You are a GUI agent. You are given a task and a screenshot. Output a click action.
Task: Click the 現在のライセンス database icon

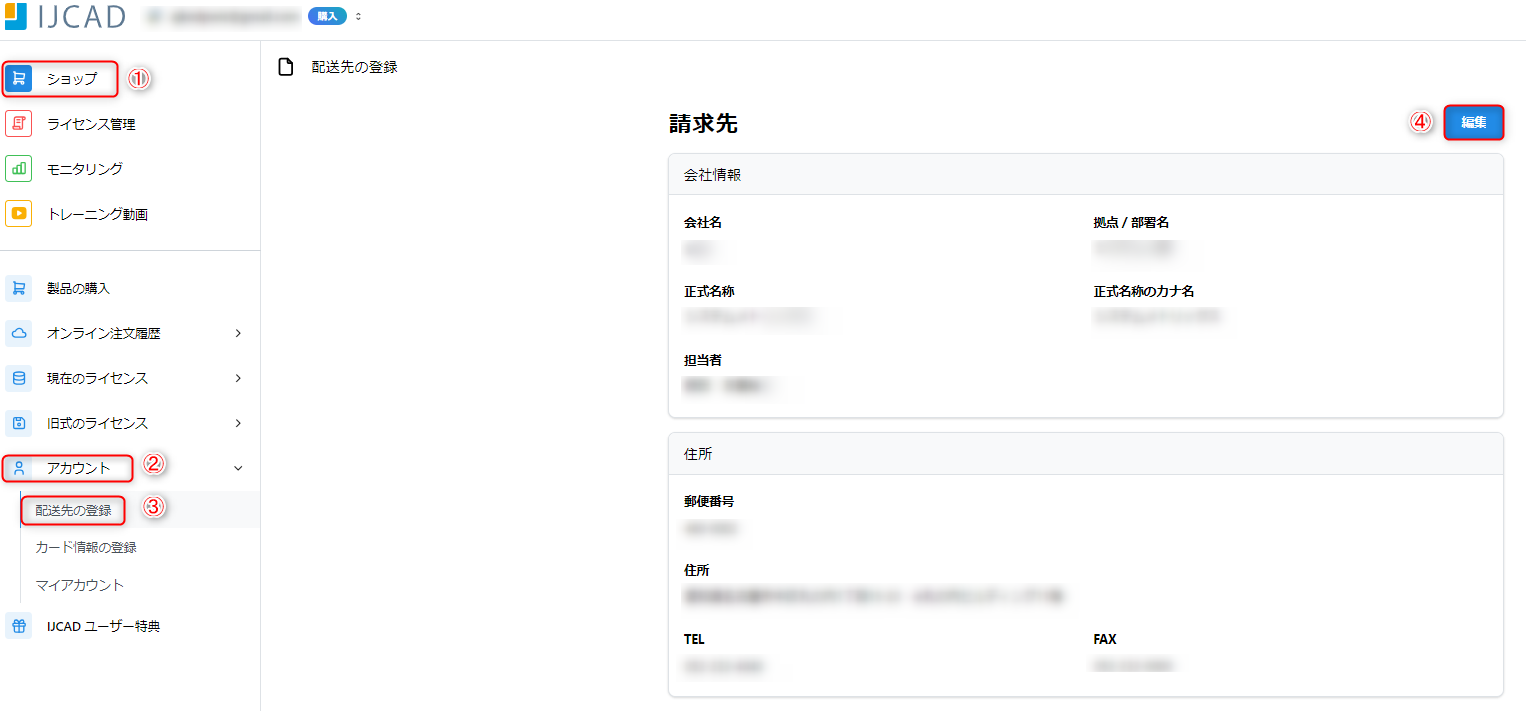point(19,378)
